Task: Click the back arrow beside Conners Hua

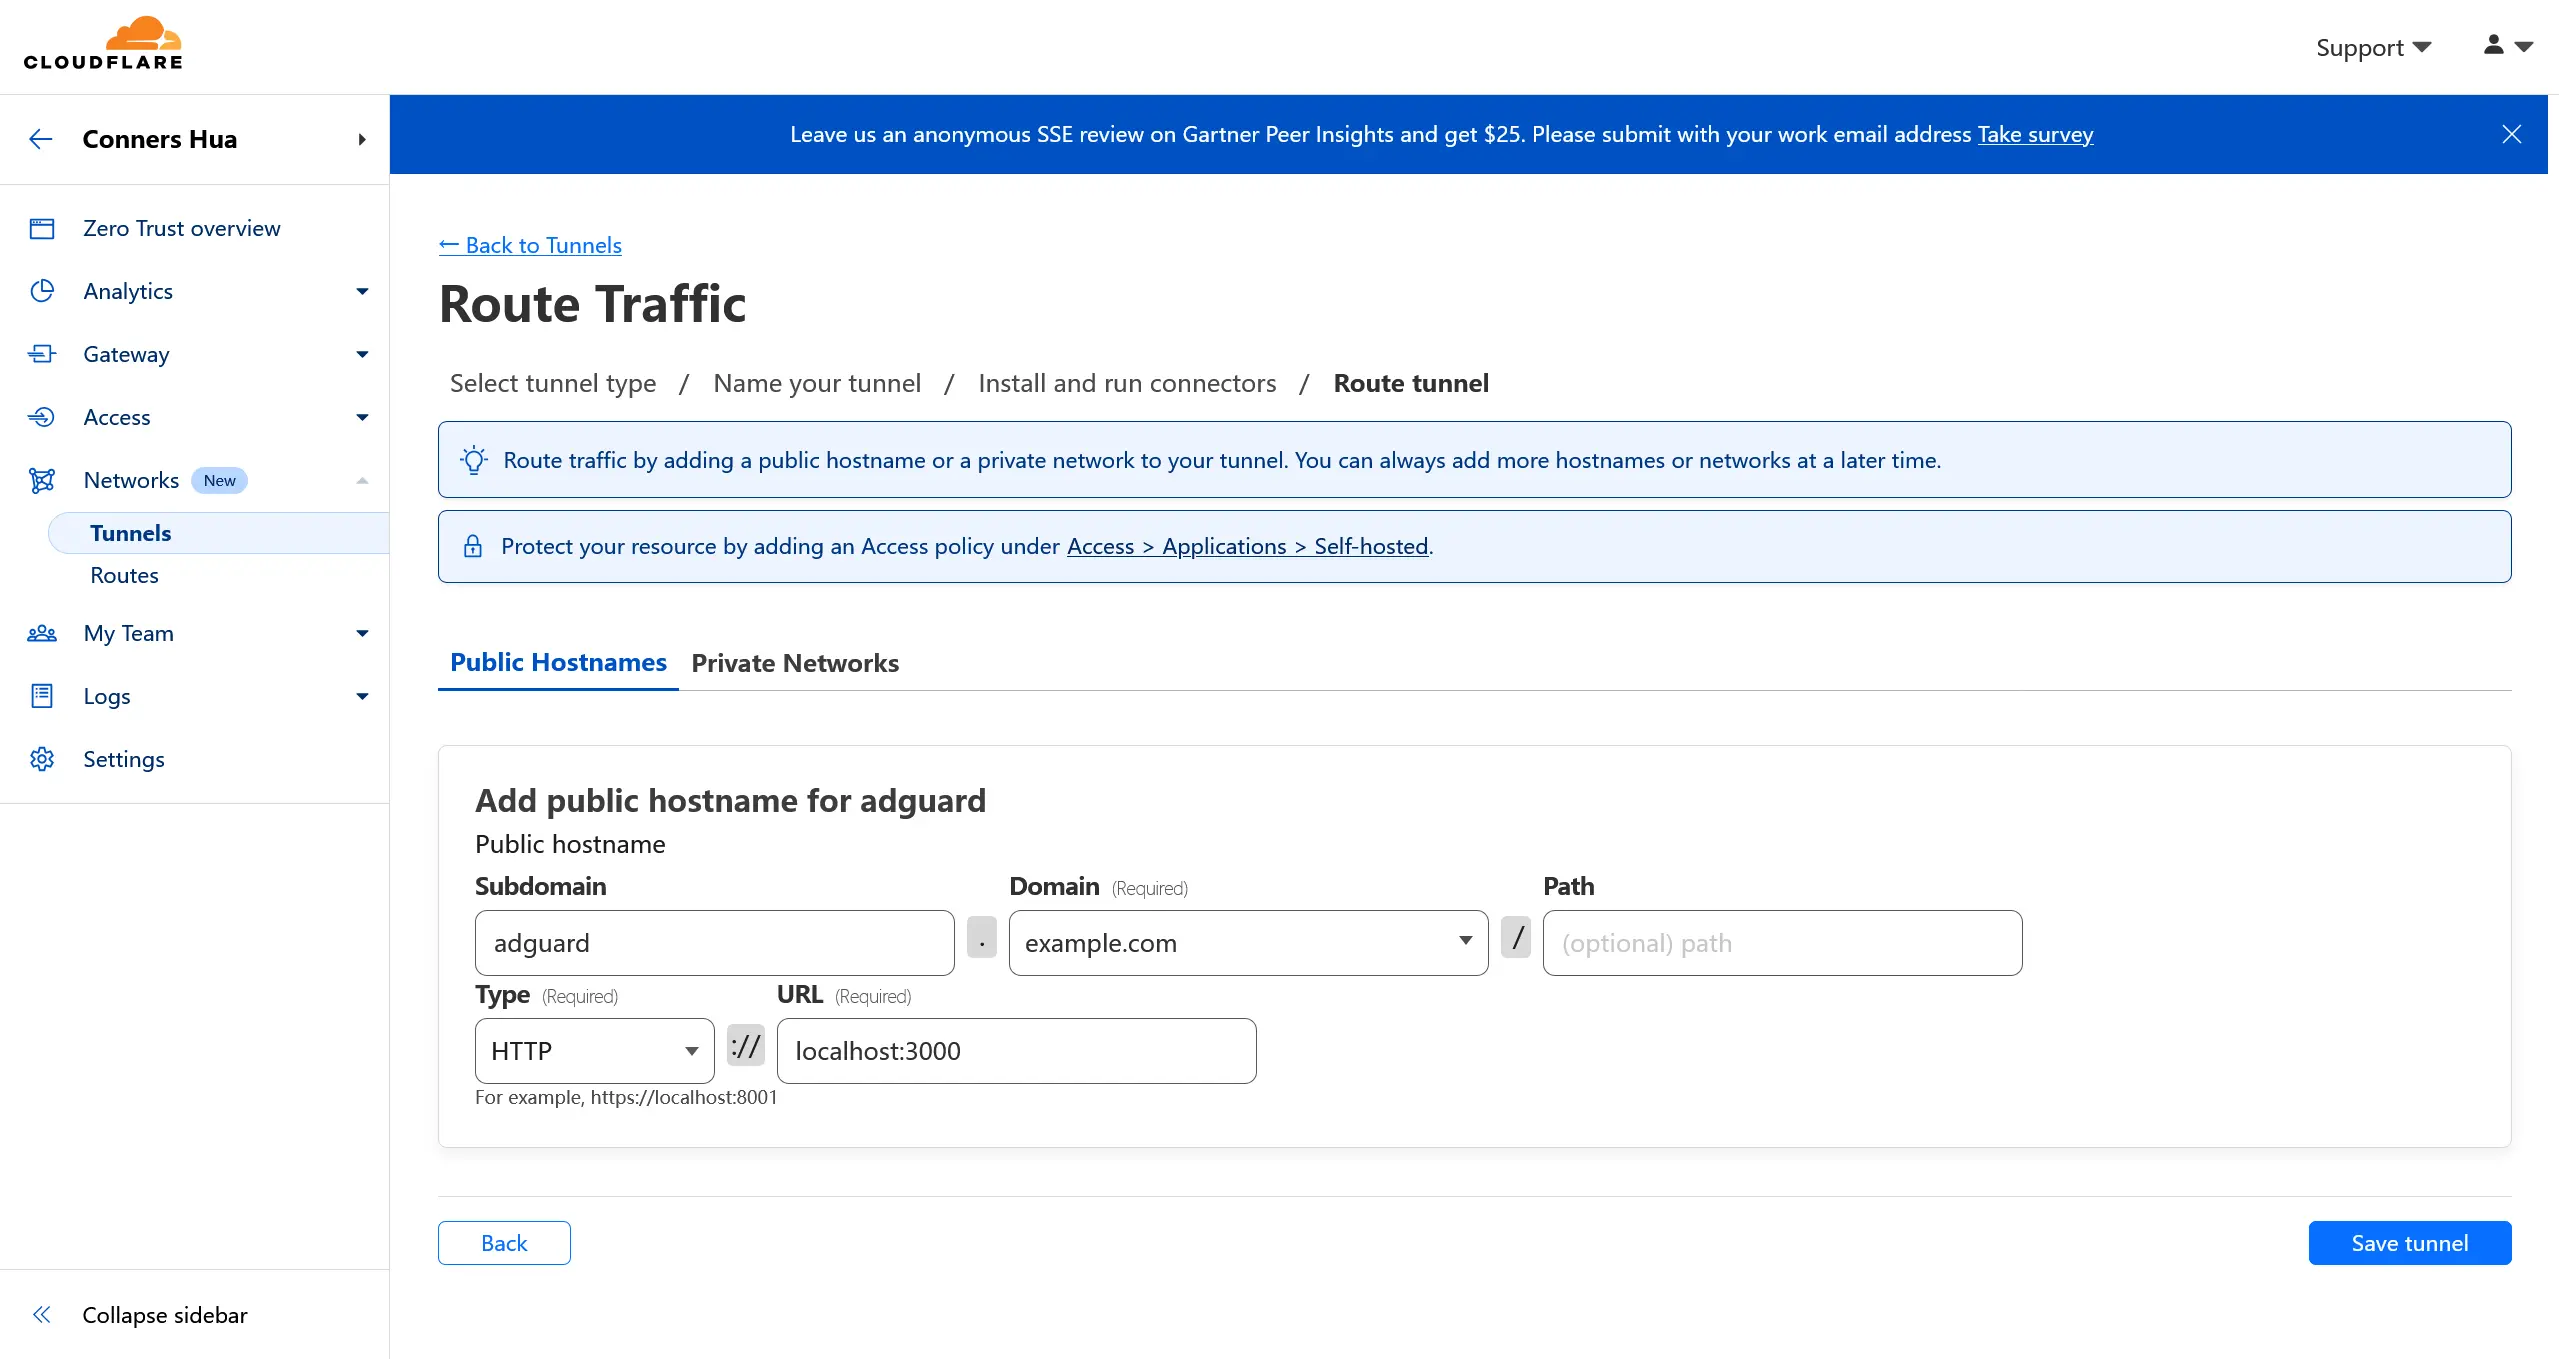Action: coord(41,139)
